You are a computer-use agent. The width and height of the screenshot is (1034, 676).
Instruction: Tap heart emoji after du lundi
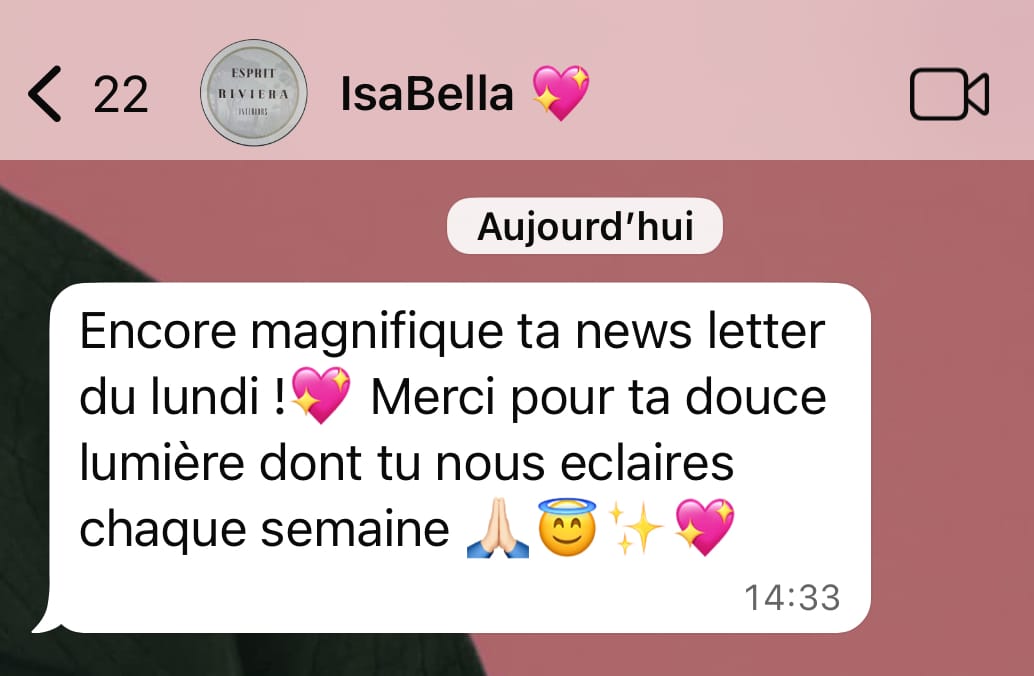tap(320, 395)
